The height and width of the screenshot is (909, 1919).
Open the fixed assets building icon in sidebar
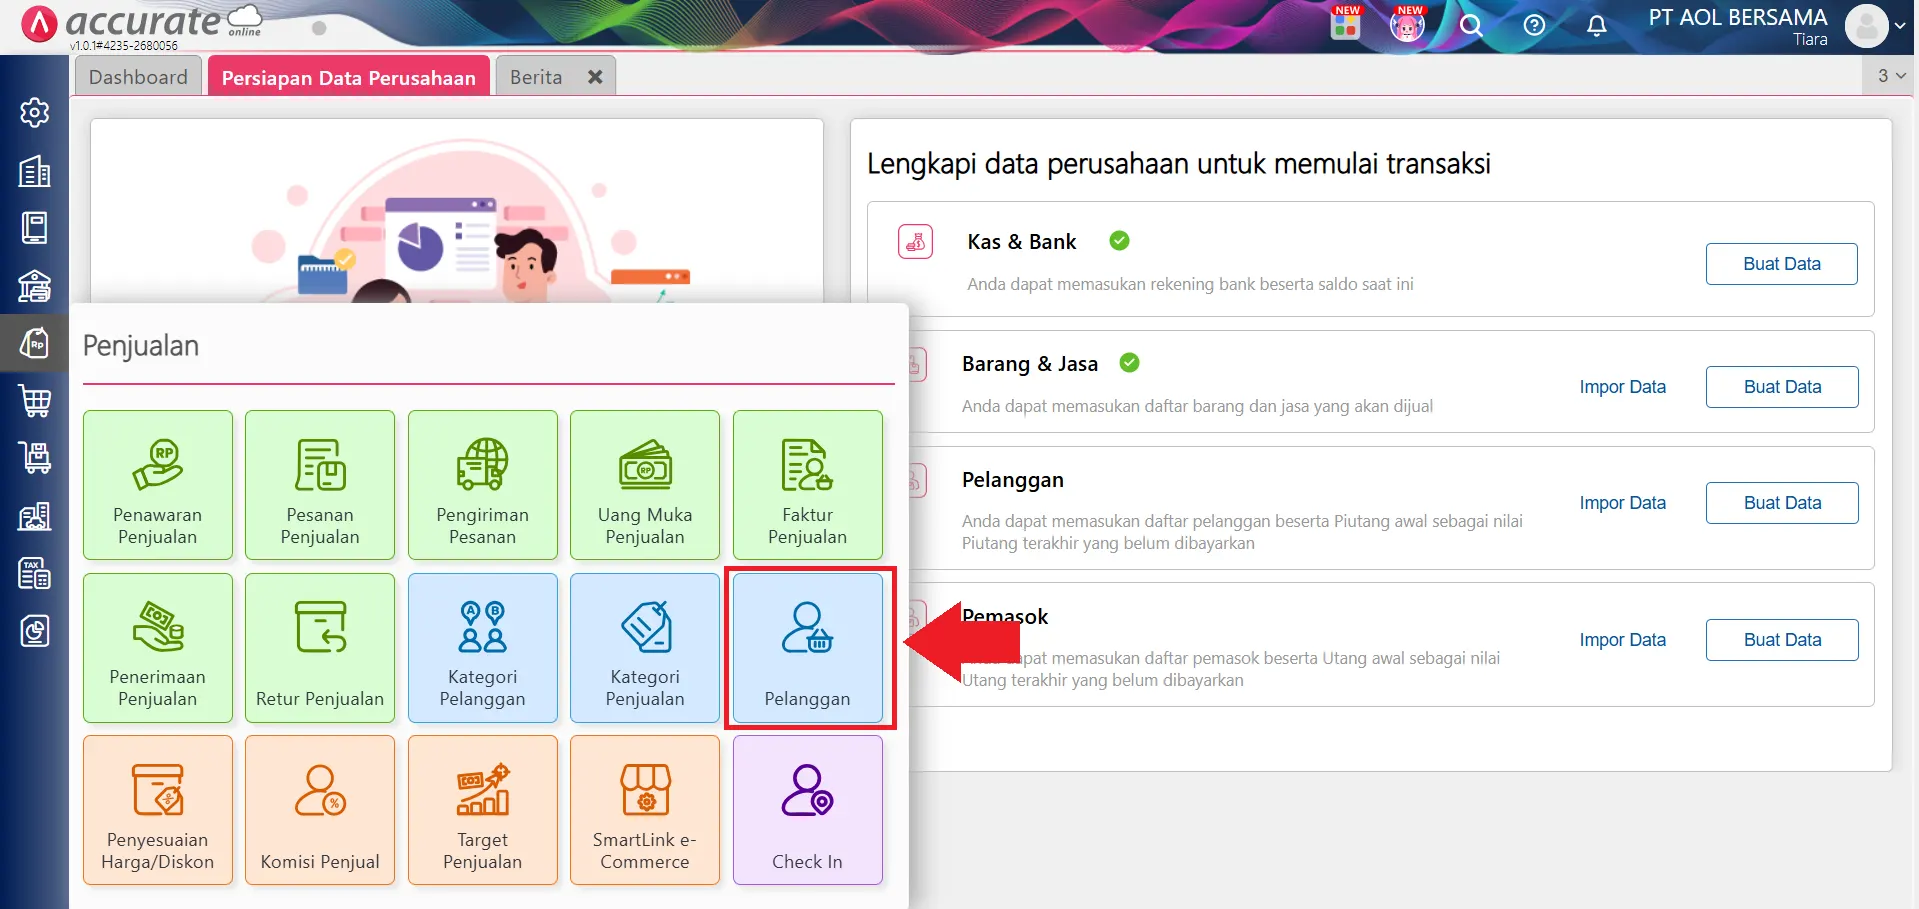pyautogui.click(x=35, y=516)
